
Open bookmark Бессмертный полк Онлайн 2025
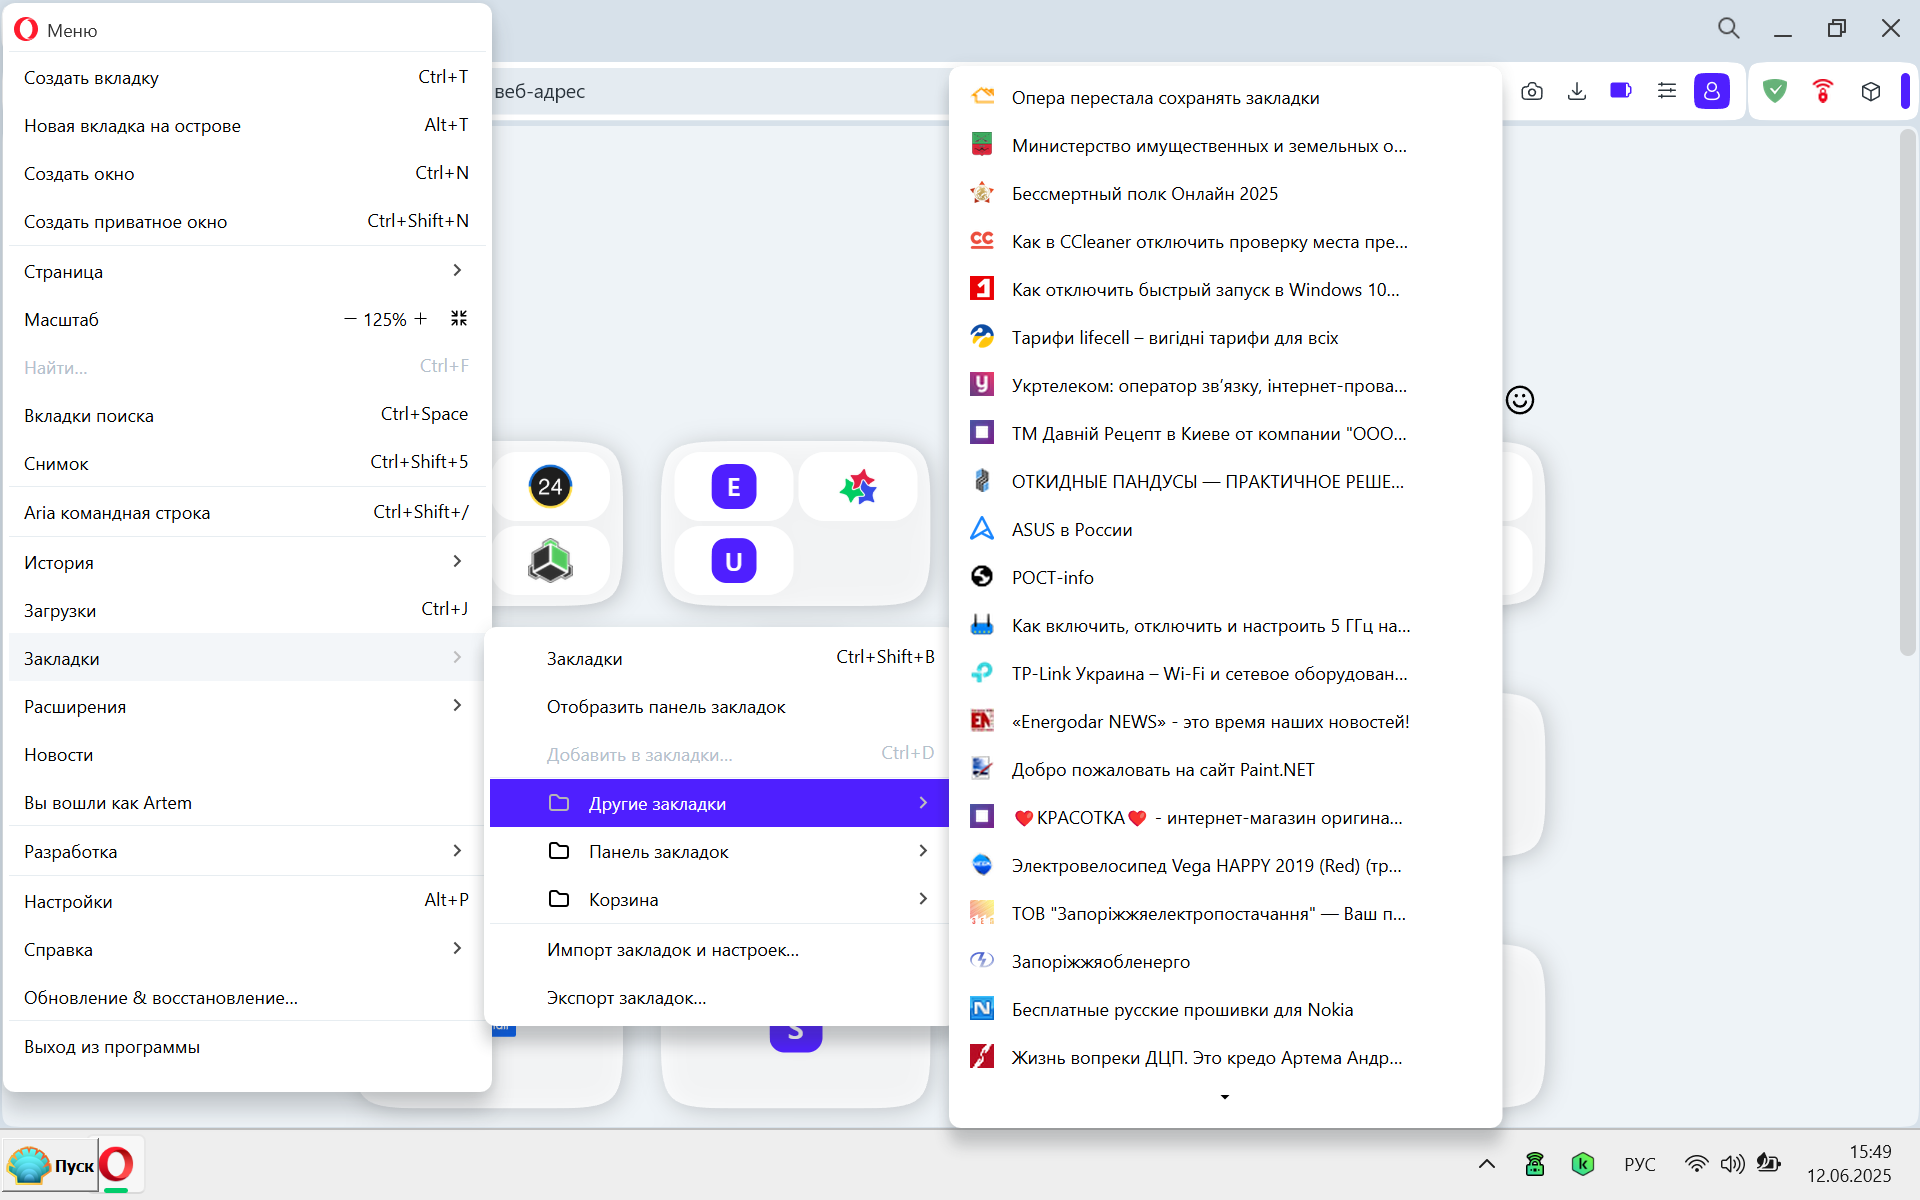pyautogui.click(x=1225, y=193)
